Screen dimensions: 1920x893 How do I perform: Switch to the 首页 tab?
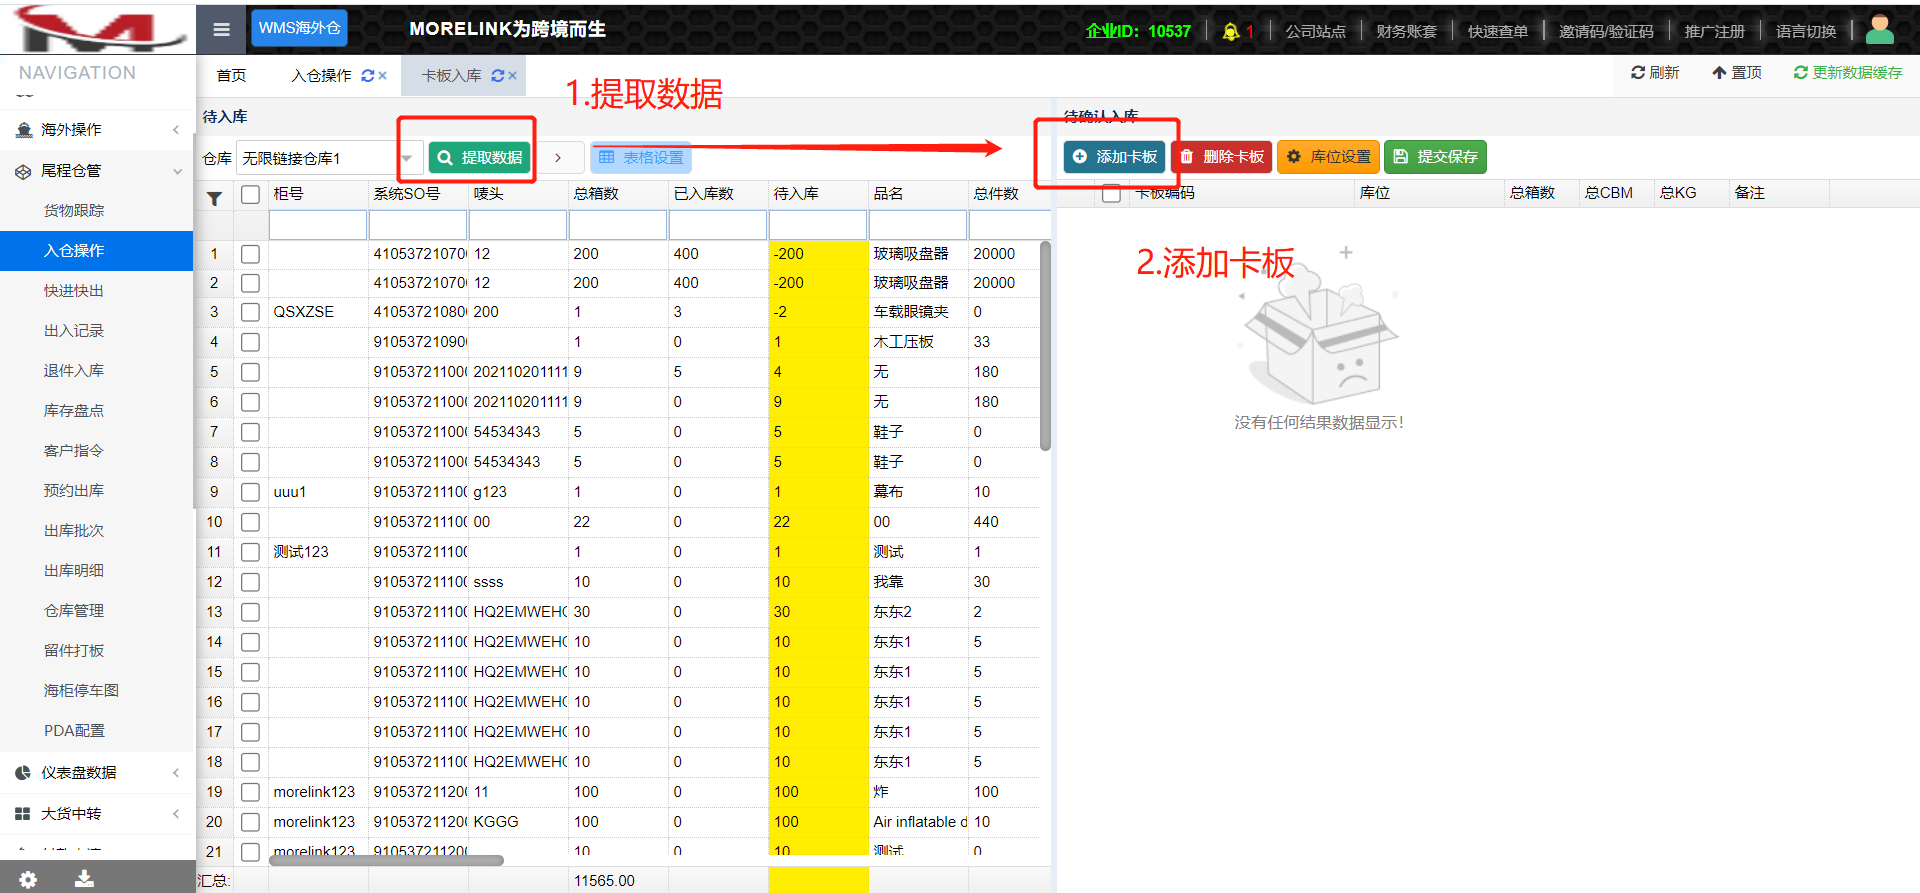pyautogui.click(x=231, y=76)
